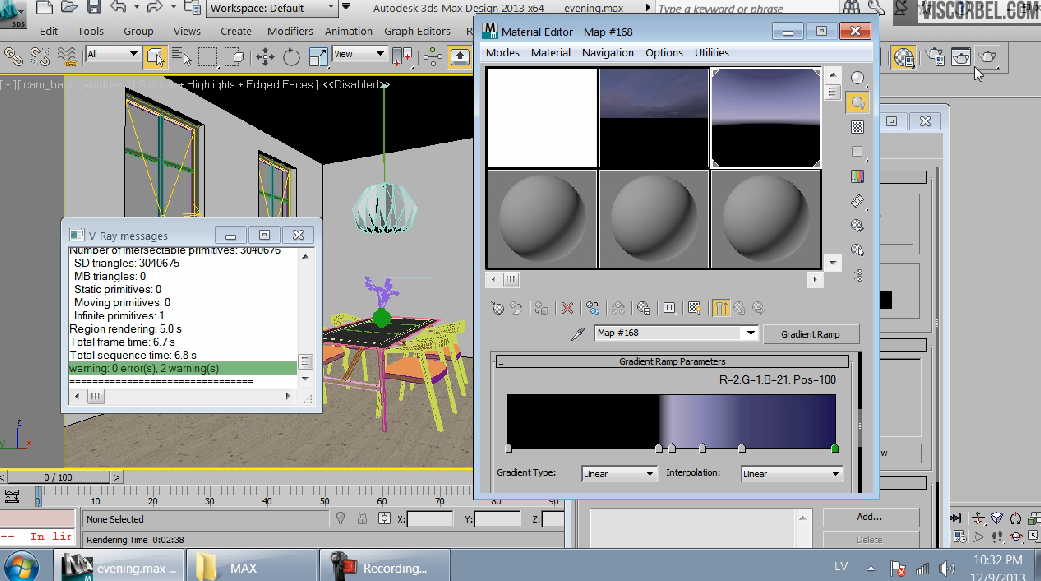Open Sample Type flyout in Material Editor
1041x581 pixels.
point(858,78)
